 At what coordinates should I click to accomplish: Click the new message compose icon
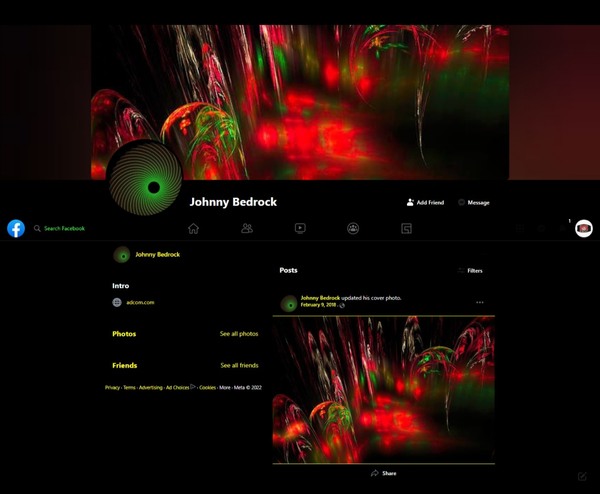pos(582,476)
